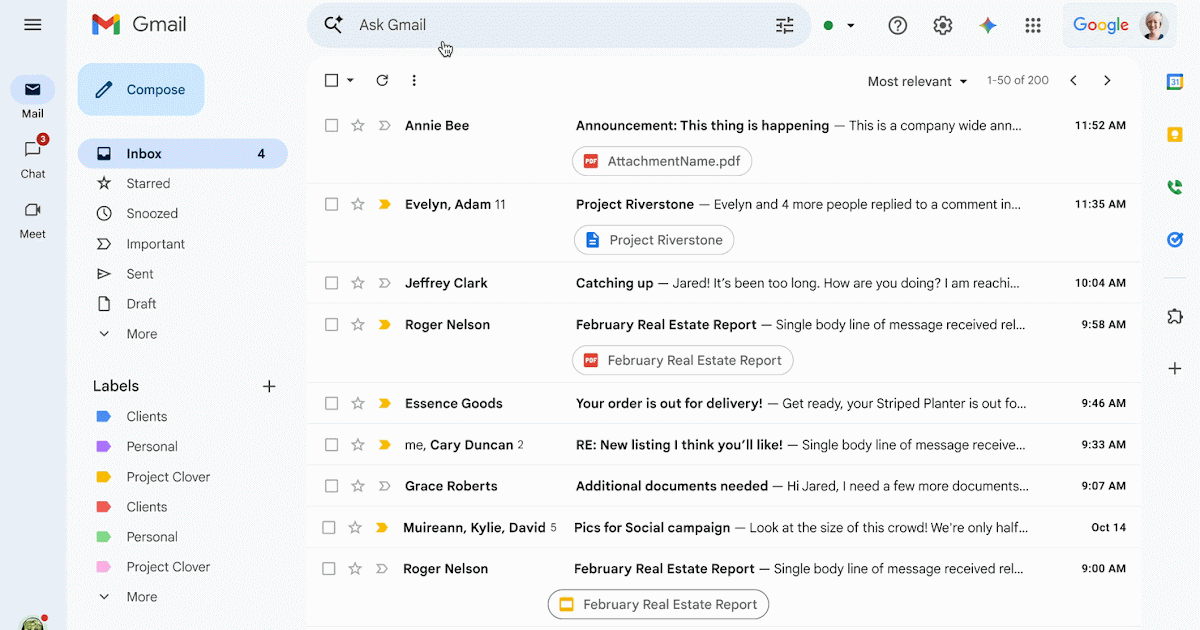Click the Refresh inbox icon
1200x630 pixels.
click(382, 81)
